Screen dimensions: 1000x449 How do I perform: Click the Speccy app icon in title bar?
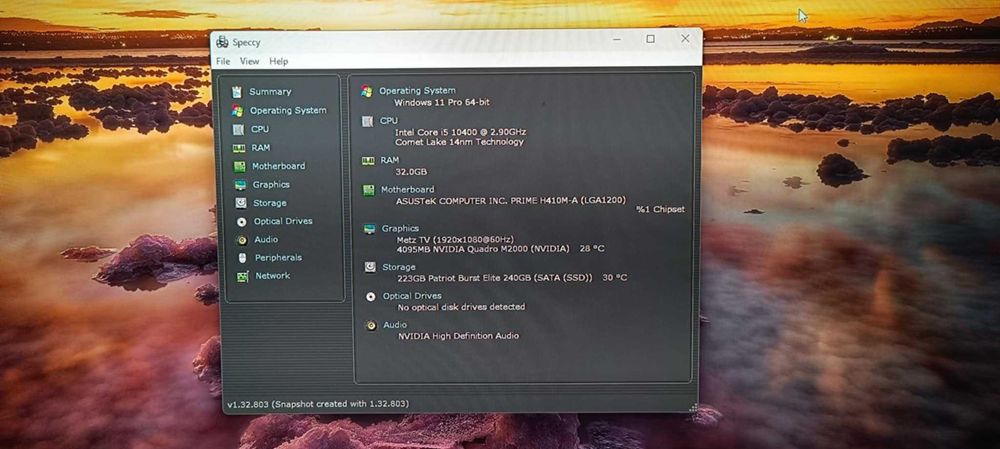(222, 42)
